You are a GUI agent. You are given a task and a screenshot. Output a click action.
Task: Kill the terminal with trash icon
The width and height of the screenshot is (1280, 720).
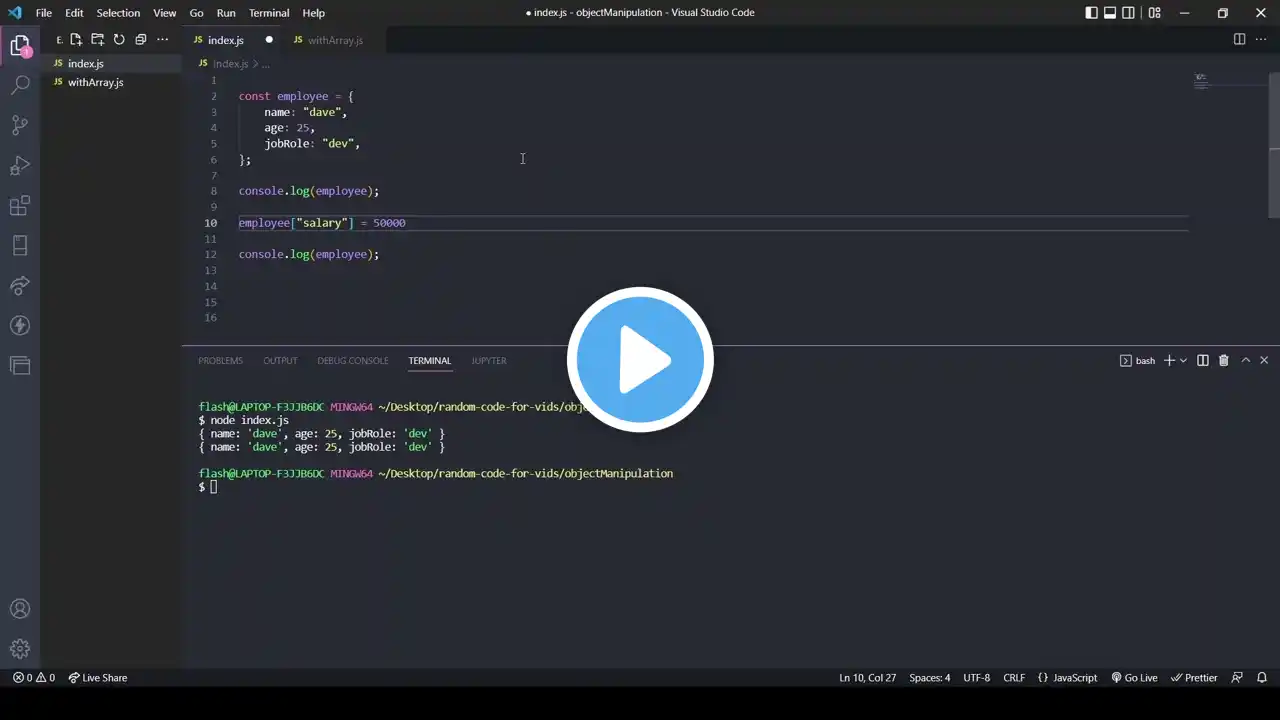click(1224, 361)
